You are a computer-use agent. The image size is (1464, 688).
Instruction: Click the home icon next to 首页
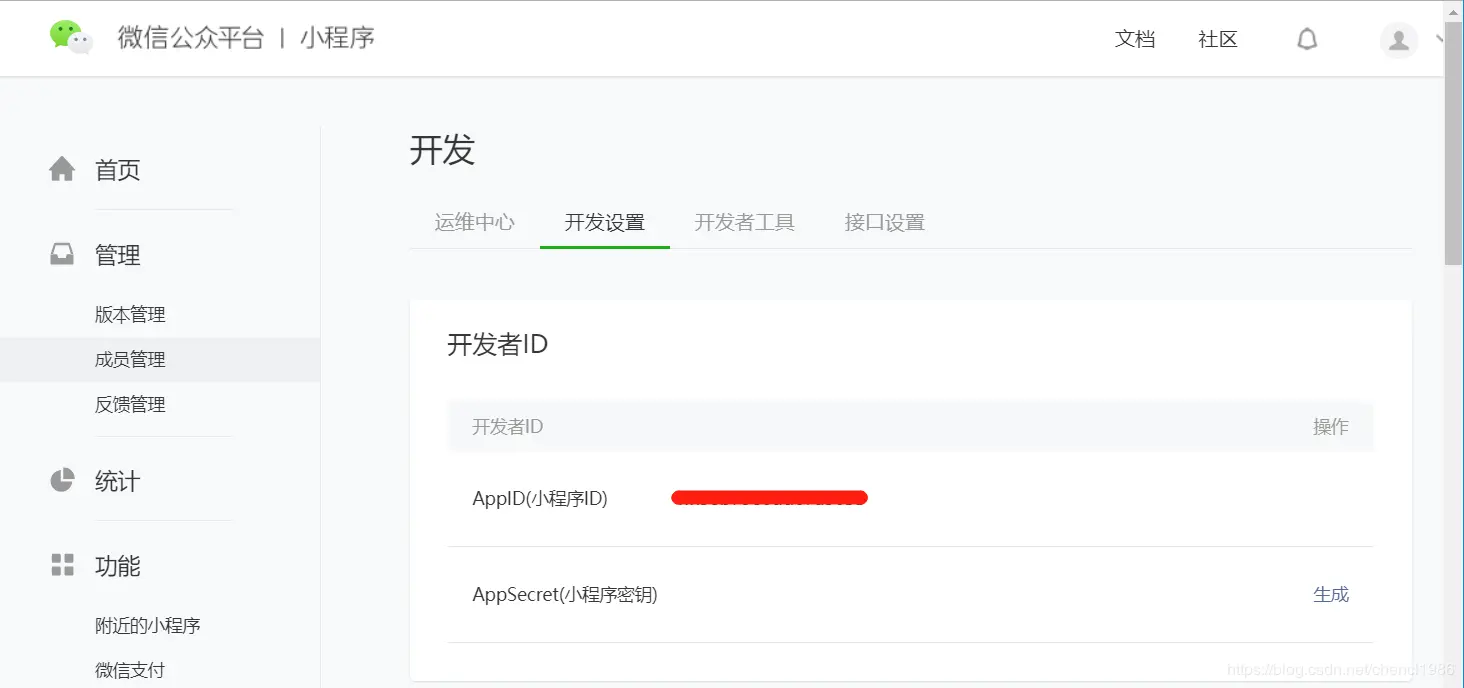(62, 169)
